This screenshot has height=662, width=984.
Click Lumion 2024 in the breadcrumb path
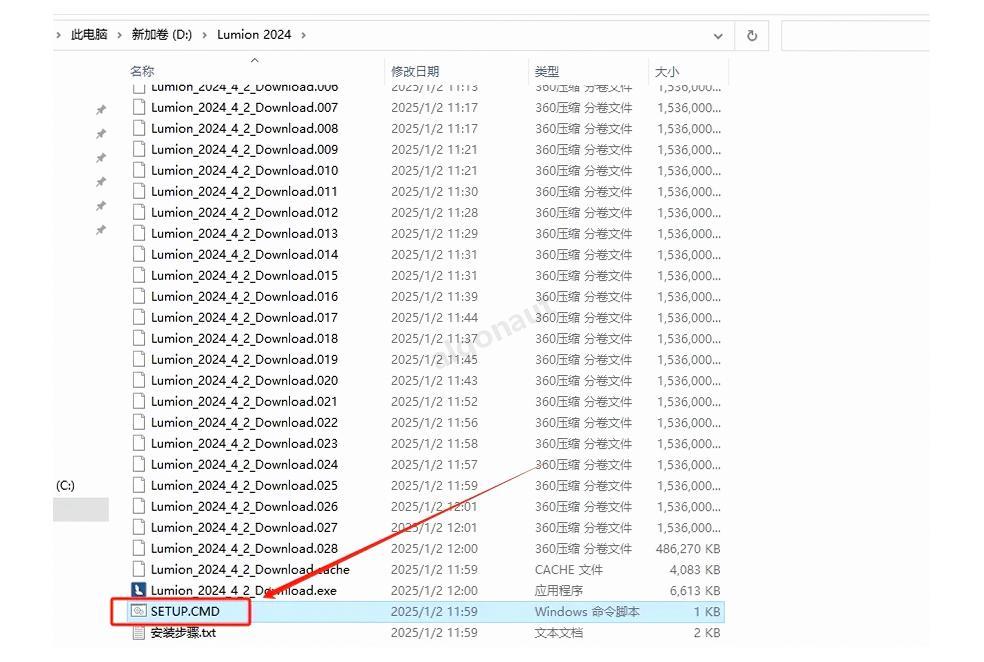pyautogui.click(x=254, y=35)
